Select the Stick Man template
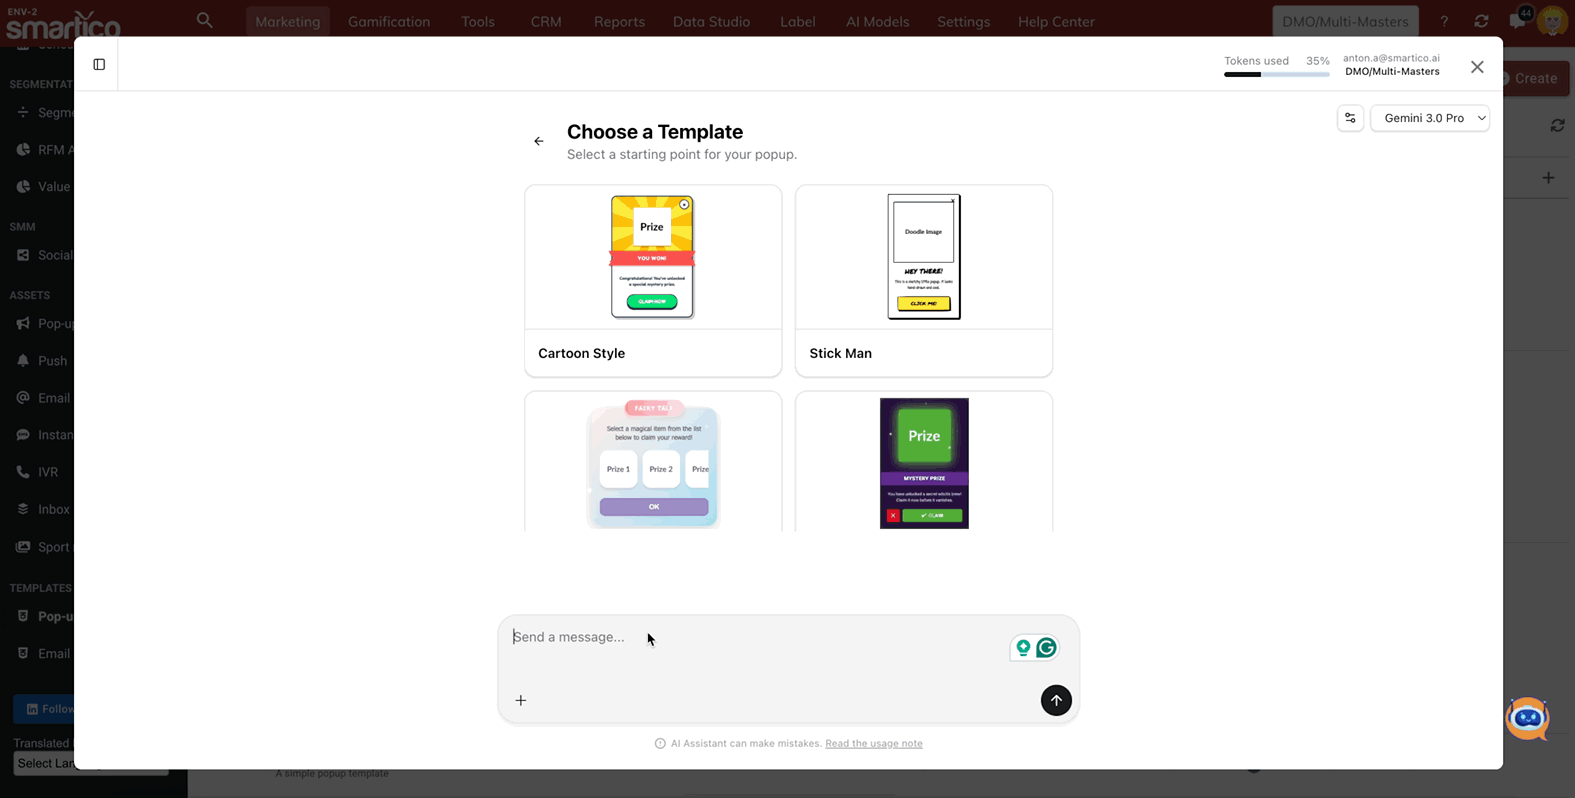Viewport: 1575px width, 798px height. click(923, 280)
